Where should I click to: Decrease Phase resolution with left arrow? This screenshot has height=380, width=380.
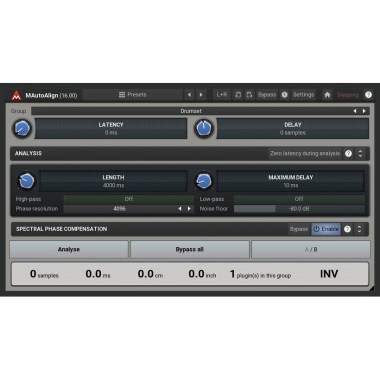click(x=180, y=209)
